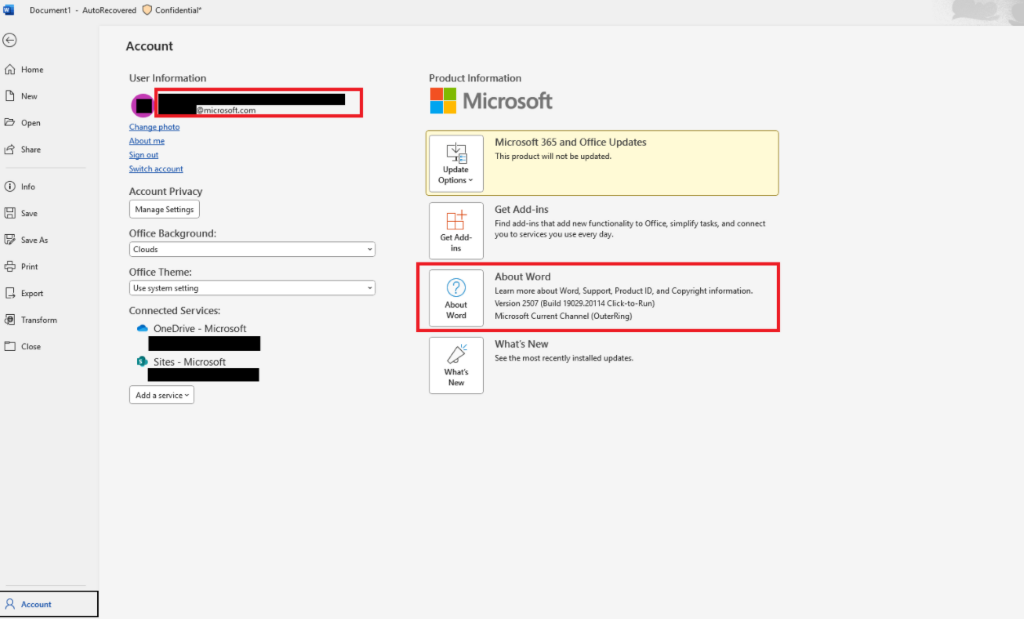Click the Microsoft 365 and Office Updates heading
This screenshot has width=1024, height=619.
point(570,142)
